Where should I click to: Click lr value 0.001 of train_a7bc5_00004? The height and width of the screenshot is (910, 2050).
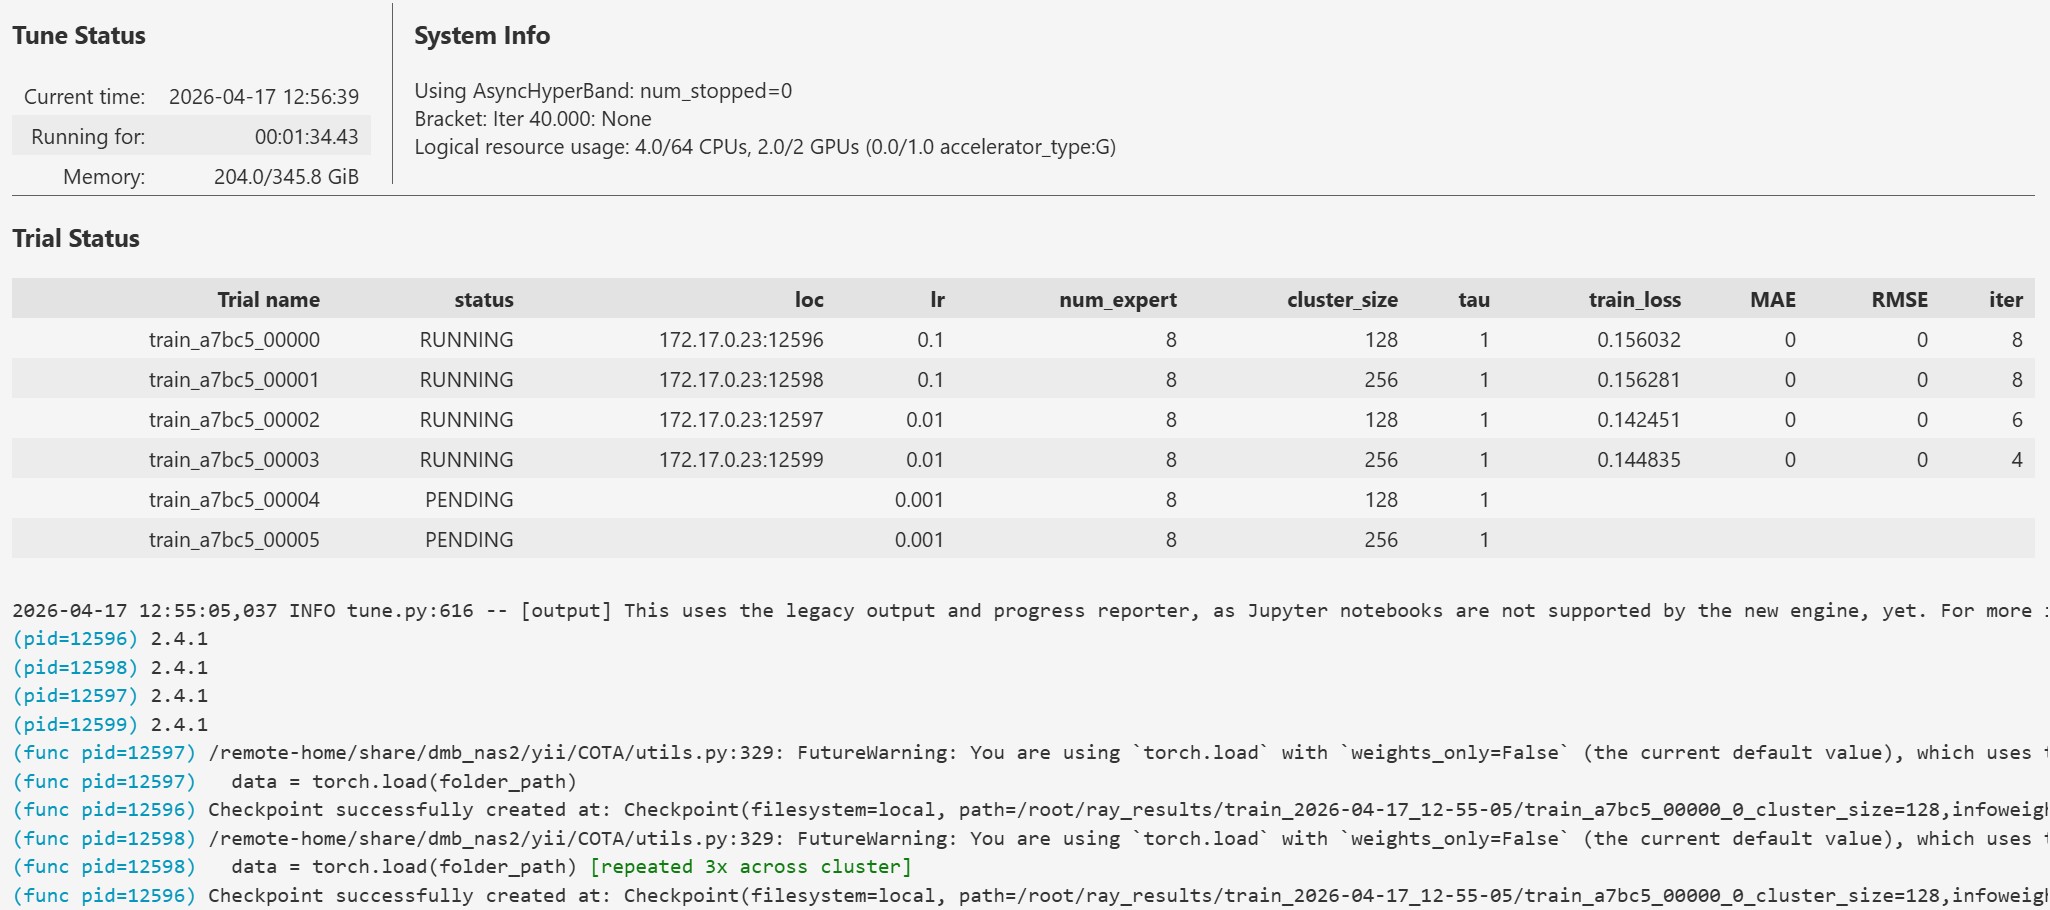pyautogui.click(x=919, y=500)
